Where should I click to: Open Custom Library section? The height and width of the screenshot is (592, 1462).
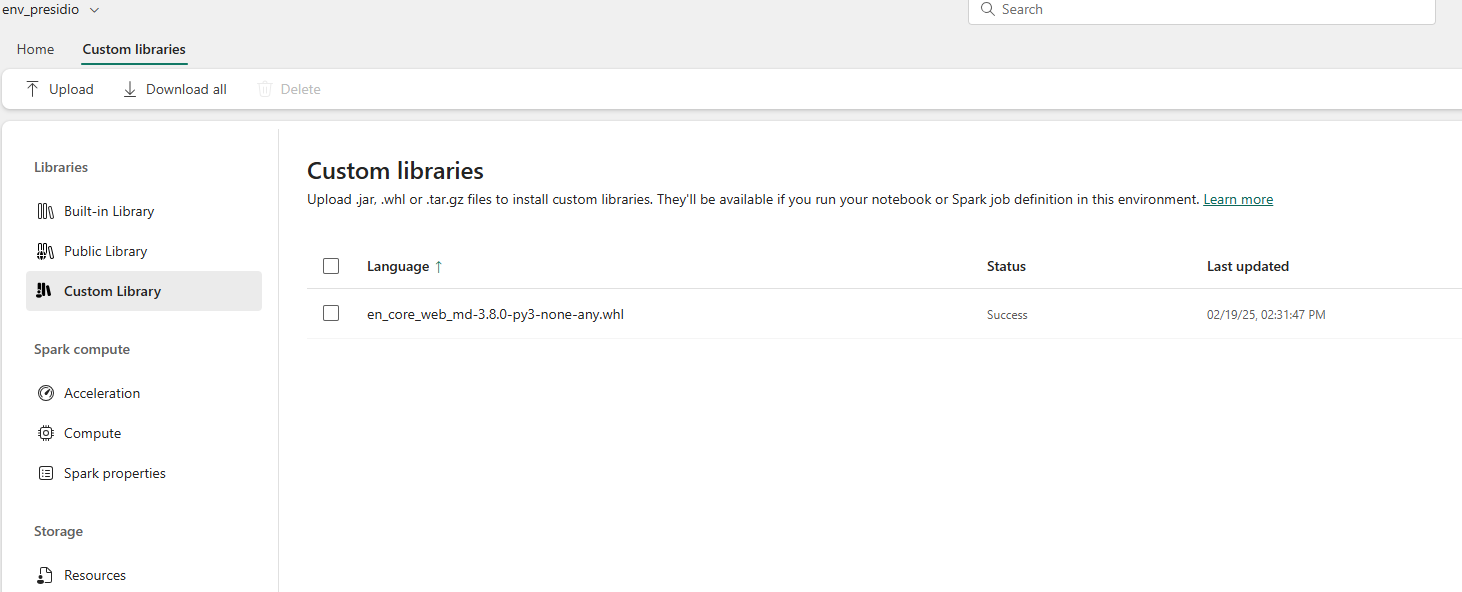(x=144, y=291)
